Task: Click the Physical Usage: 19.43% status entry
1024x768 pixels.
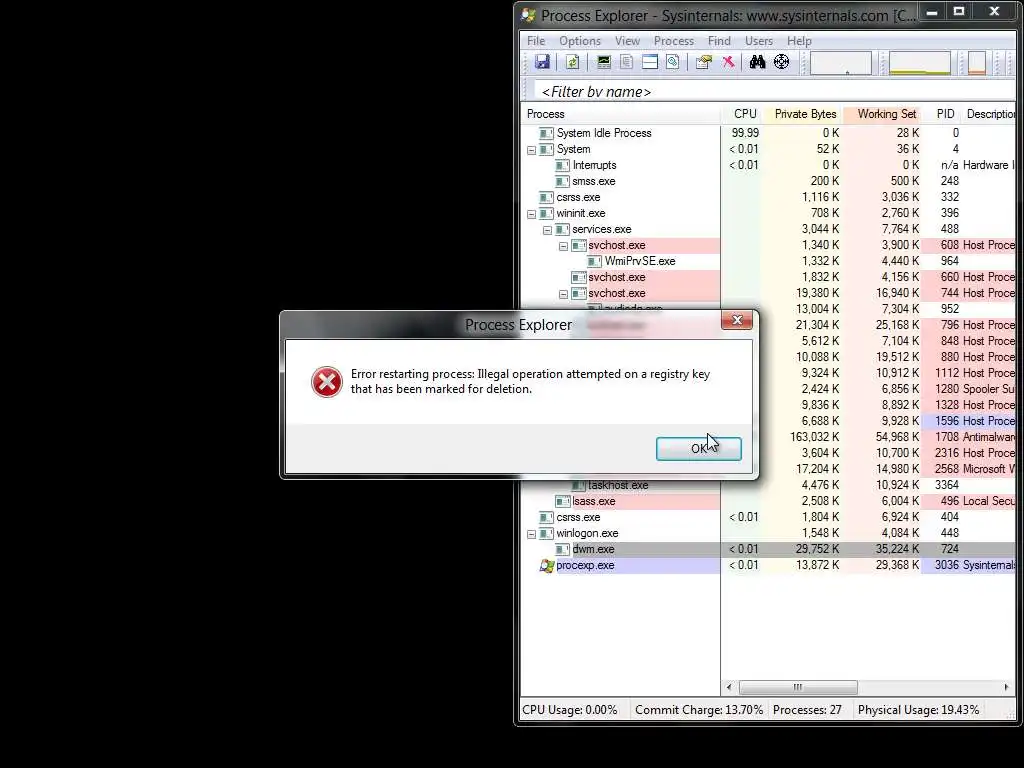Action: [x=918, y=710]
